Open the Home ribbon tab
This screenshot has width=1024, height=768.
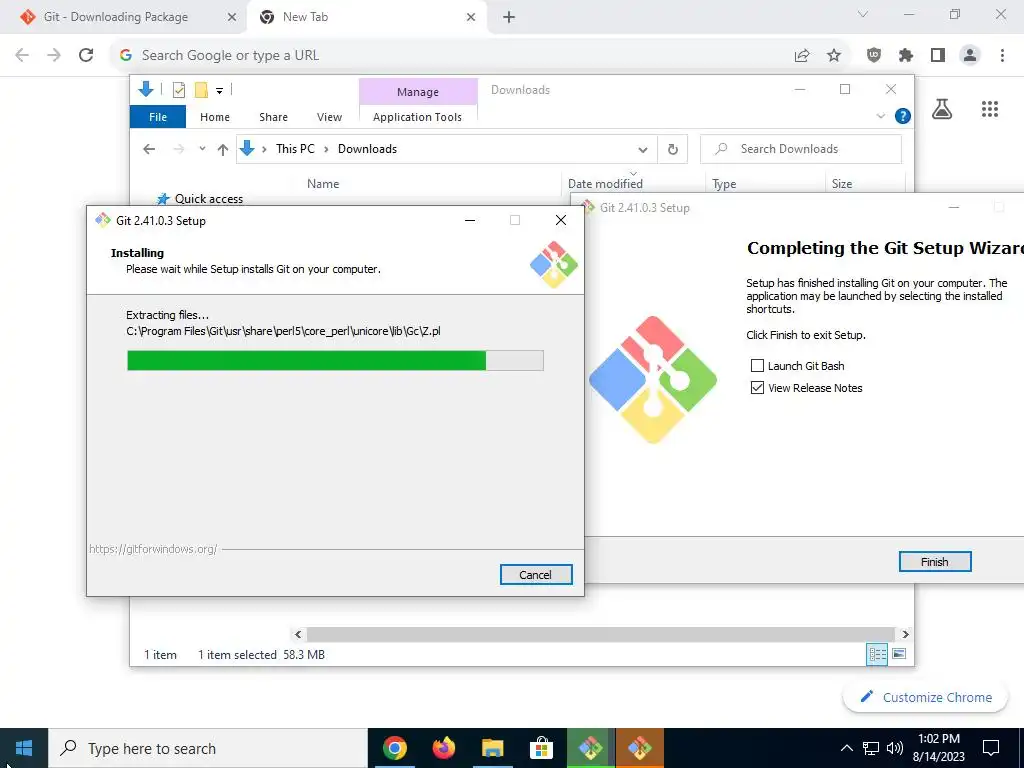click(x=215, y=117)
